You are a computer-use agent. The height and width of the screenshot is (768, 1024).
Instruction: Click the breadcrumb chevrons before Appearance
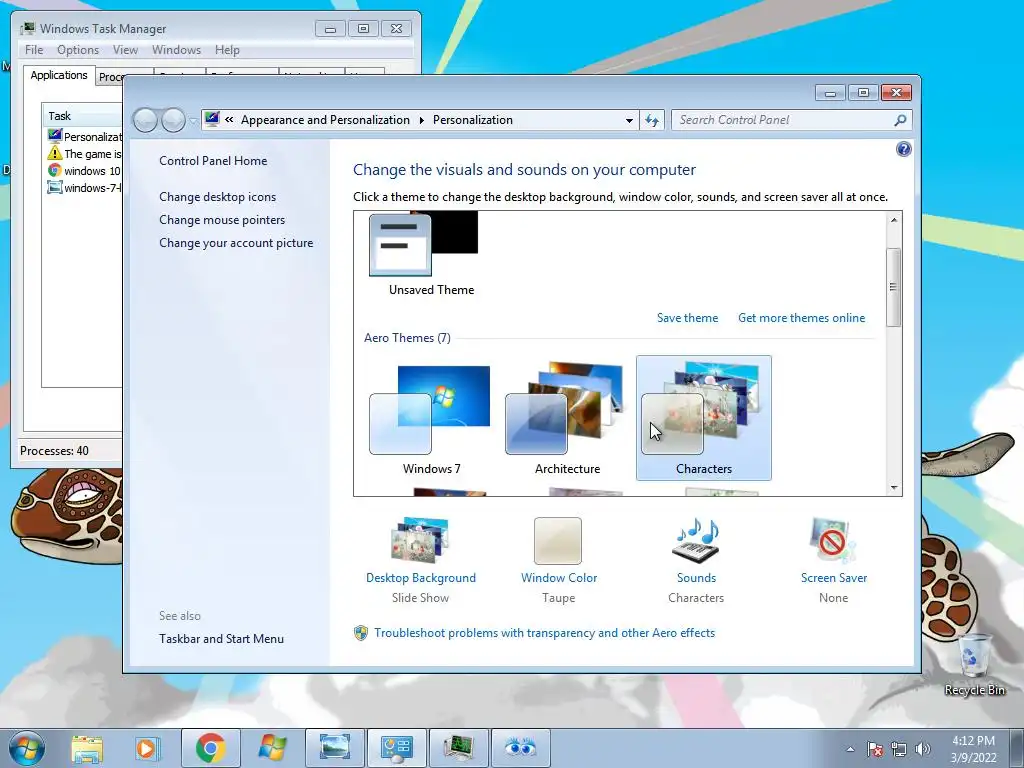tap(229, 120)
